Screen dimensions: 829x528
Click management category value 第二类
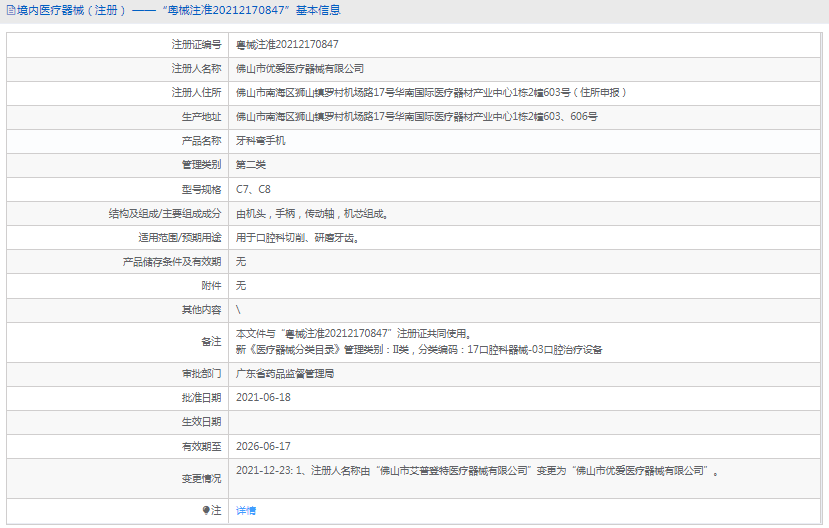point(251,165)
